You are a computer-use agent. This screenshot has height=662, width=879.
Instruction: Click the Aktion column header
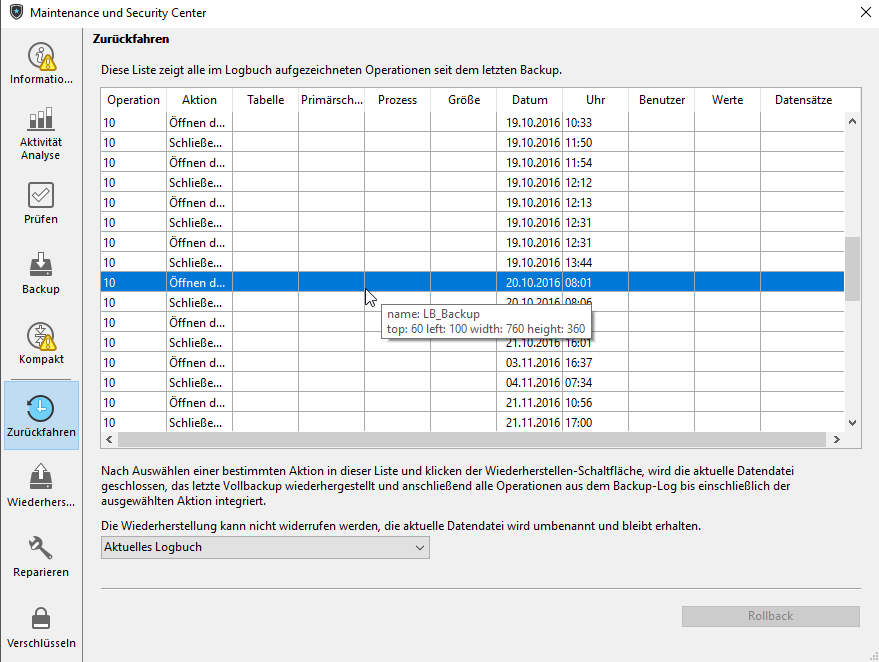point(199,100)
